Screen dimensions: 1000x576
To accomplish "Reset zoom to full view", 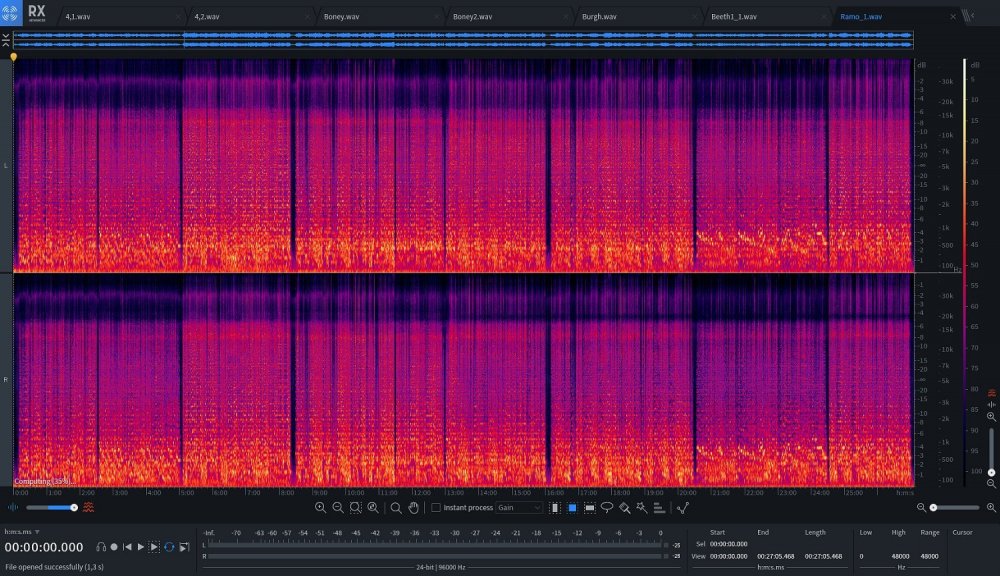I will click(373, 508).
